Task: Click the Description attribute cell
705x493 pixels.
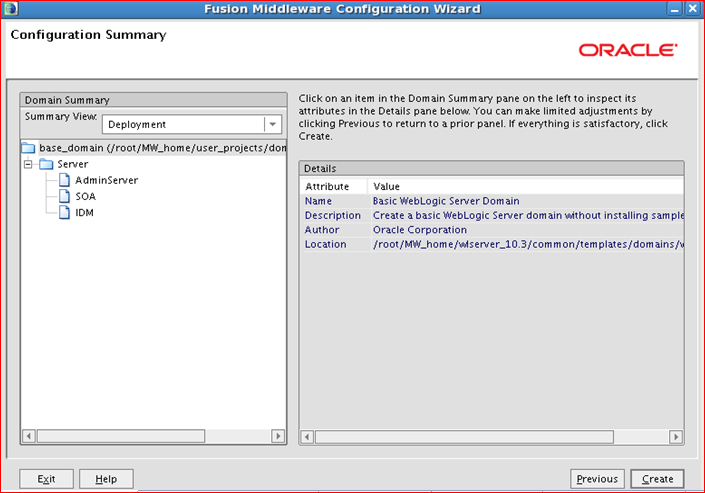Action: coord(336,215)
